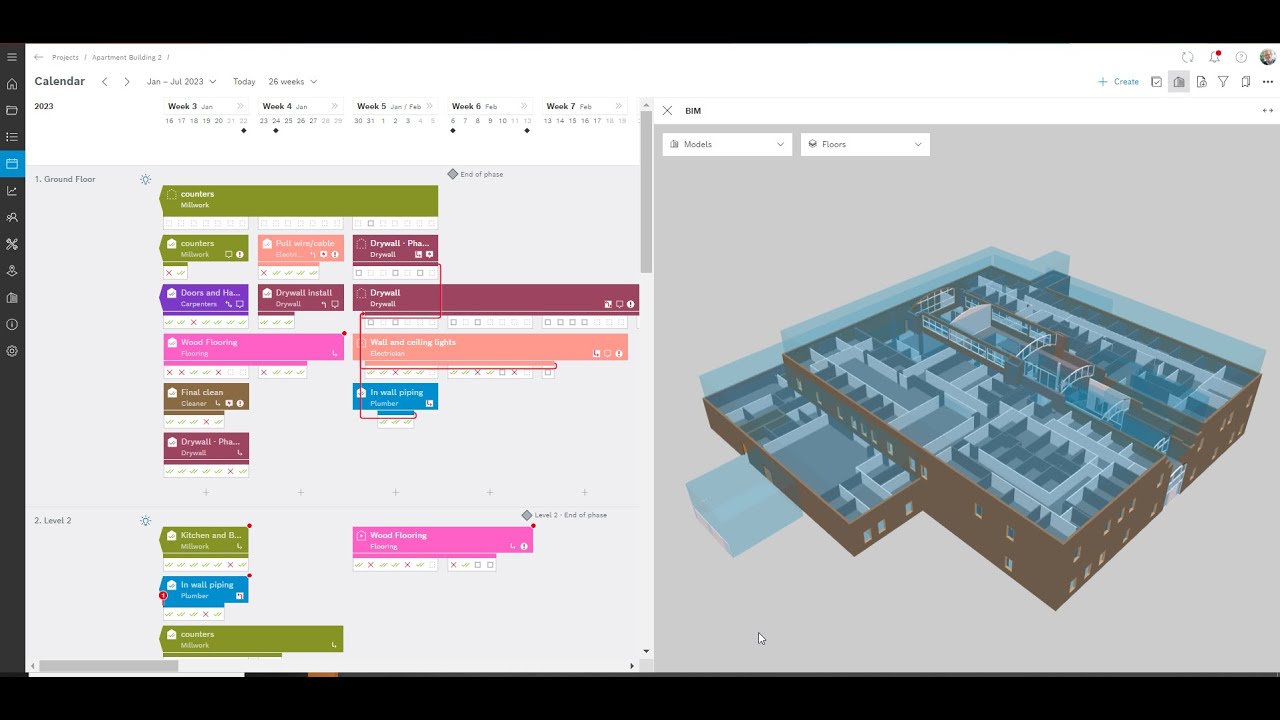Select the Final clean Cleaner task card

click(x=206, y=397)
